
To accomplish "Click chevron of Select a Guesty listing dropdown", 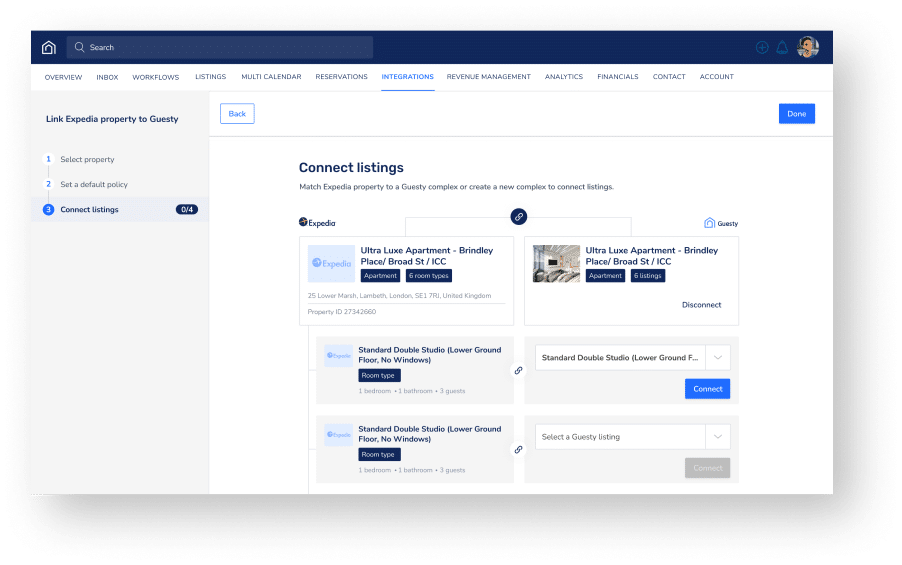I will point(718,437).
